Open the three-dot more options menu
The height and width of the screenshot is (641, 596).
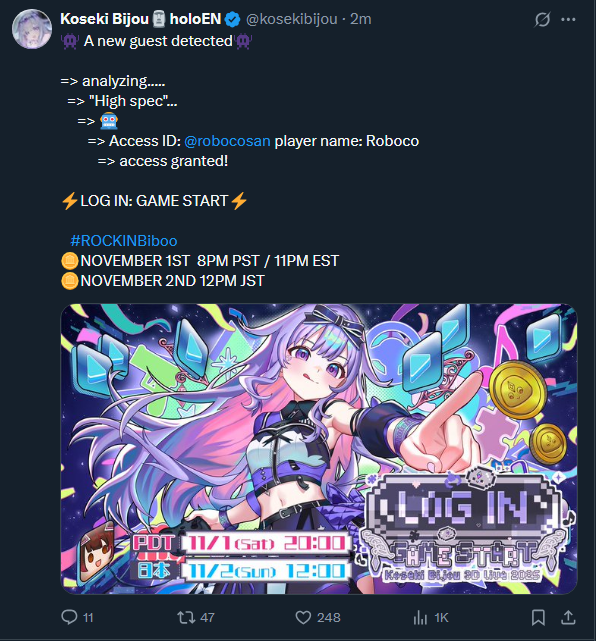tap(568, 19)
